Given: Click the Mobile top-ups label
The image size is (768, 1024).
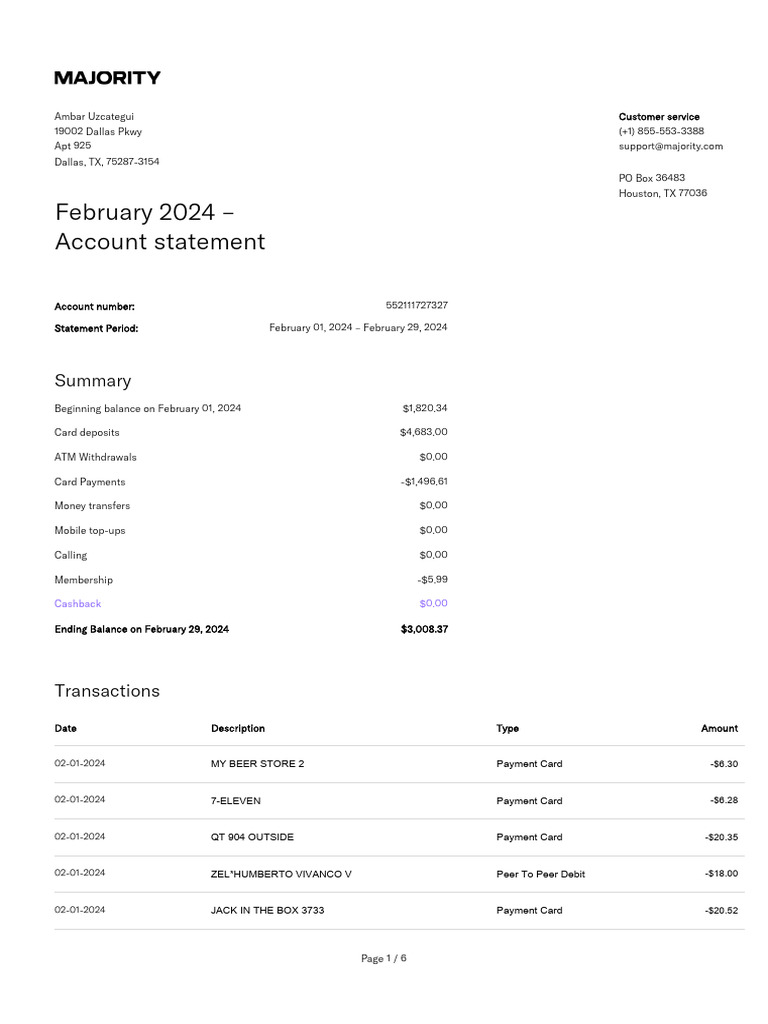Looking at the screenshot, I should pyautogui.click(x=89, y=530).
